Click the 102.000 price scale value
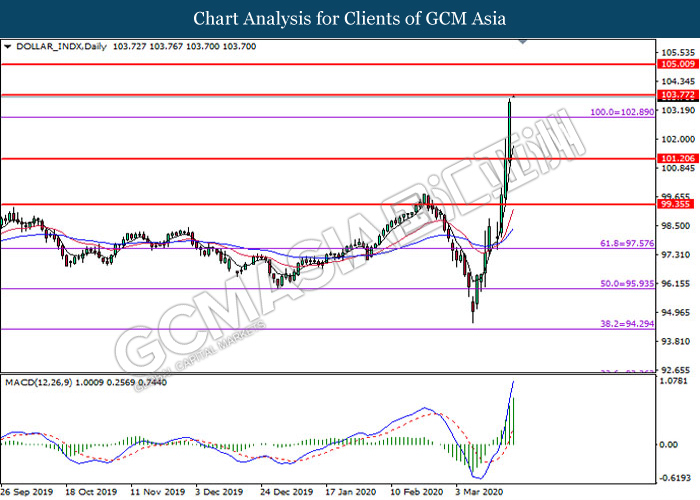 [678, 139]
